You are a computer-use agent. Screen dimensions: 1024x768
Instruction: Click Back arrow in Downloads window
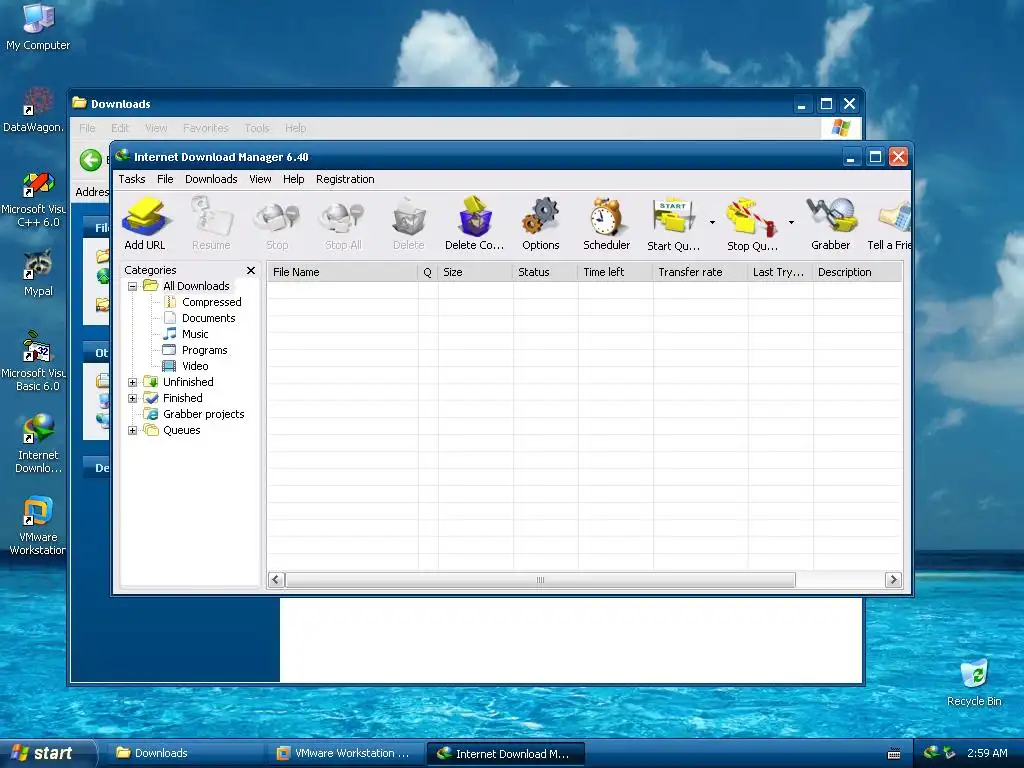click(x=91, y=160)
